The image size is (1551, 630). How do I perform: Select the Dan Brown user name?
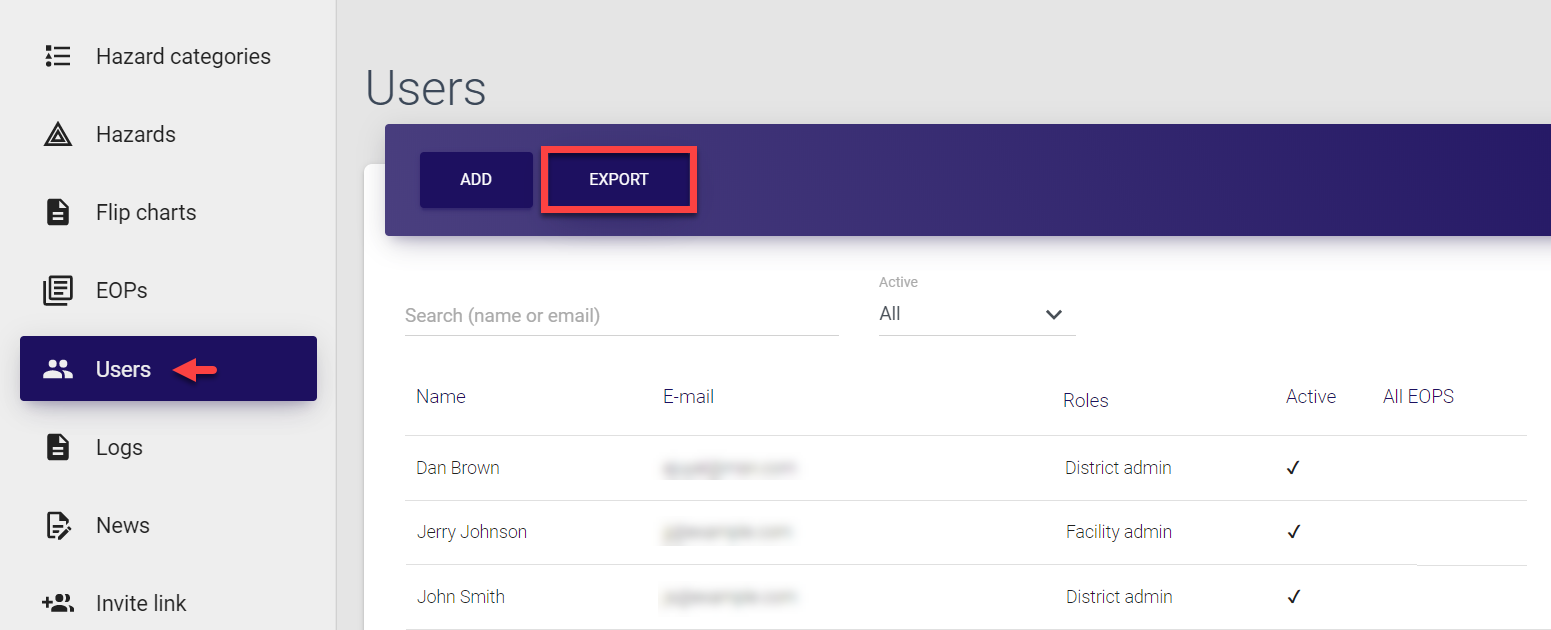tap(458, 468)
